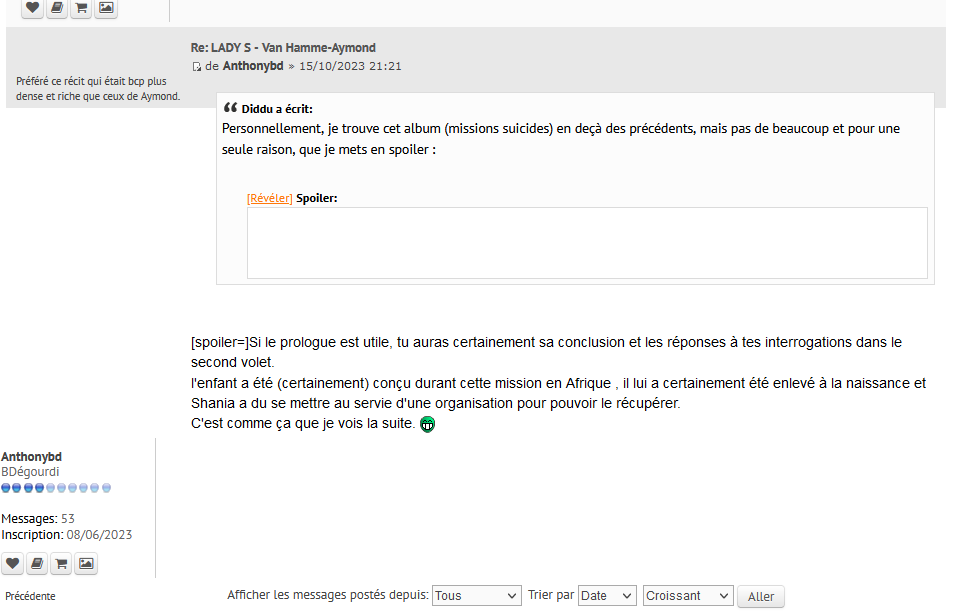Open the 'Tous' messages period dropdown

(476, 596)
